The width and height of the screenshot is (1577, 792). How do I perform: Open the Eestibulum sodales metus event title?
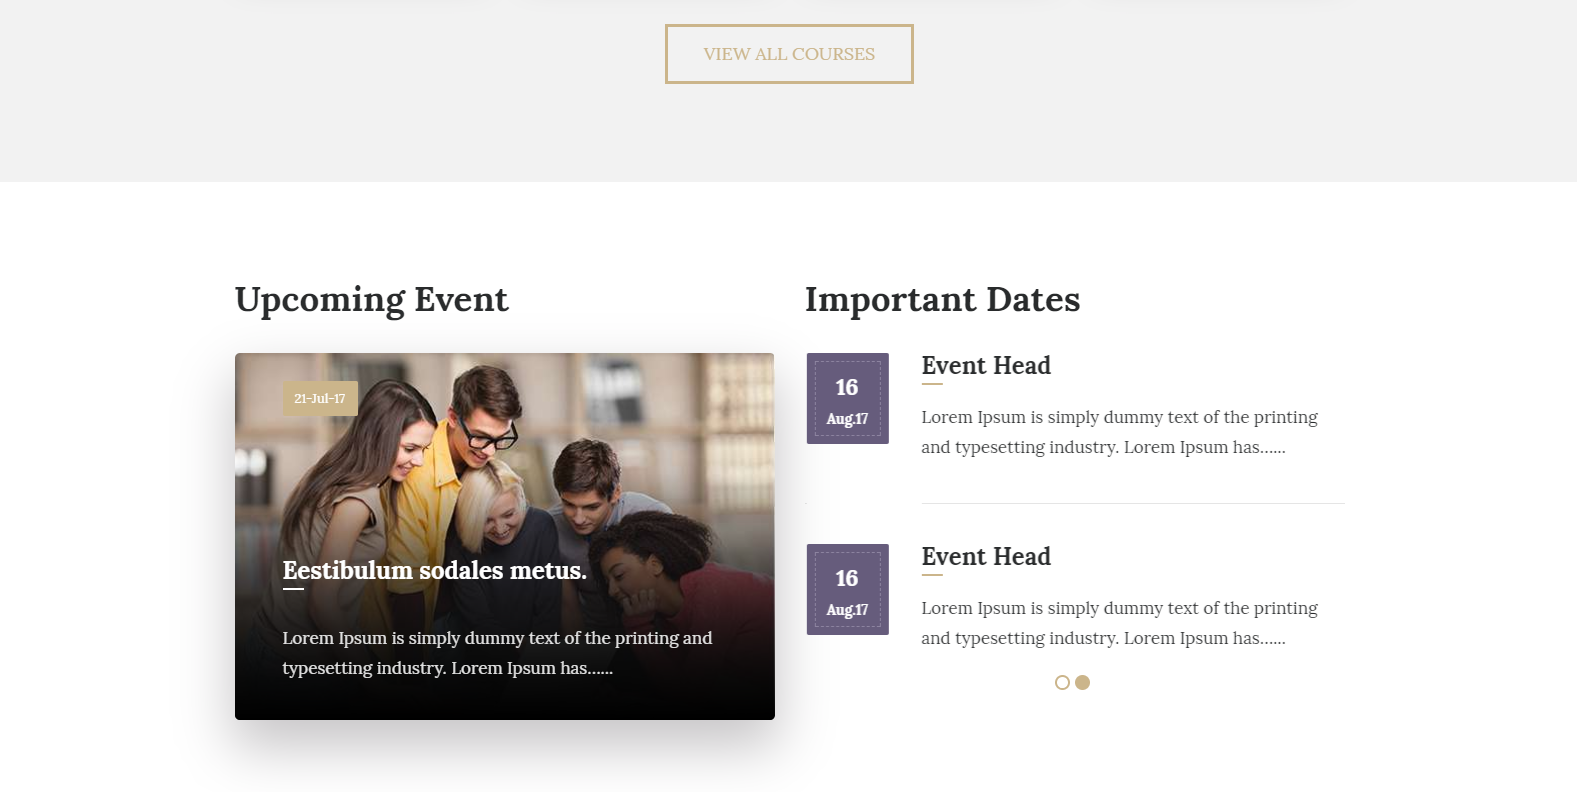(434, 570)
